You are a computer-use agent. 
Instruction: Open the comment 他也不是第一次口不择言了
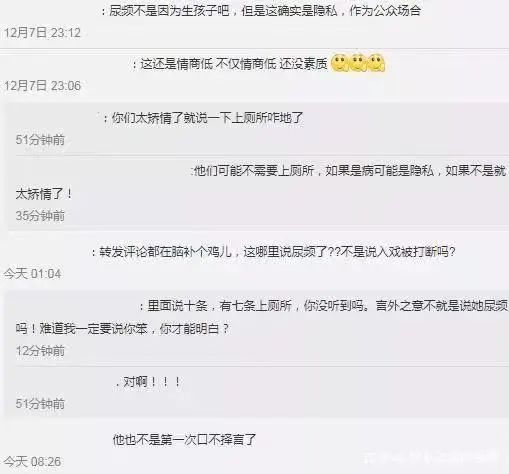[x=184, y=440]
